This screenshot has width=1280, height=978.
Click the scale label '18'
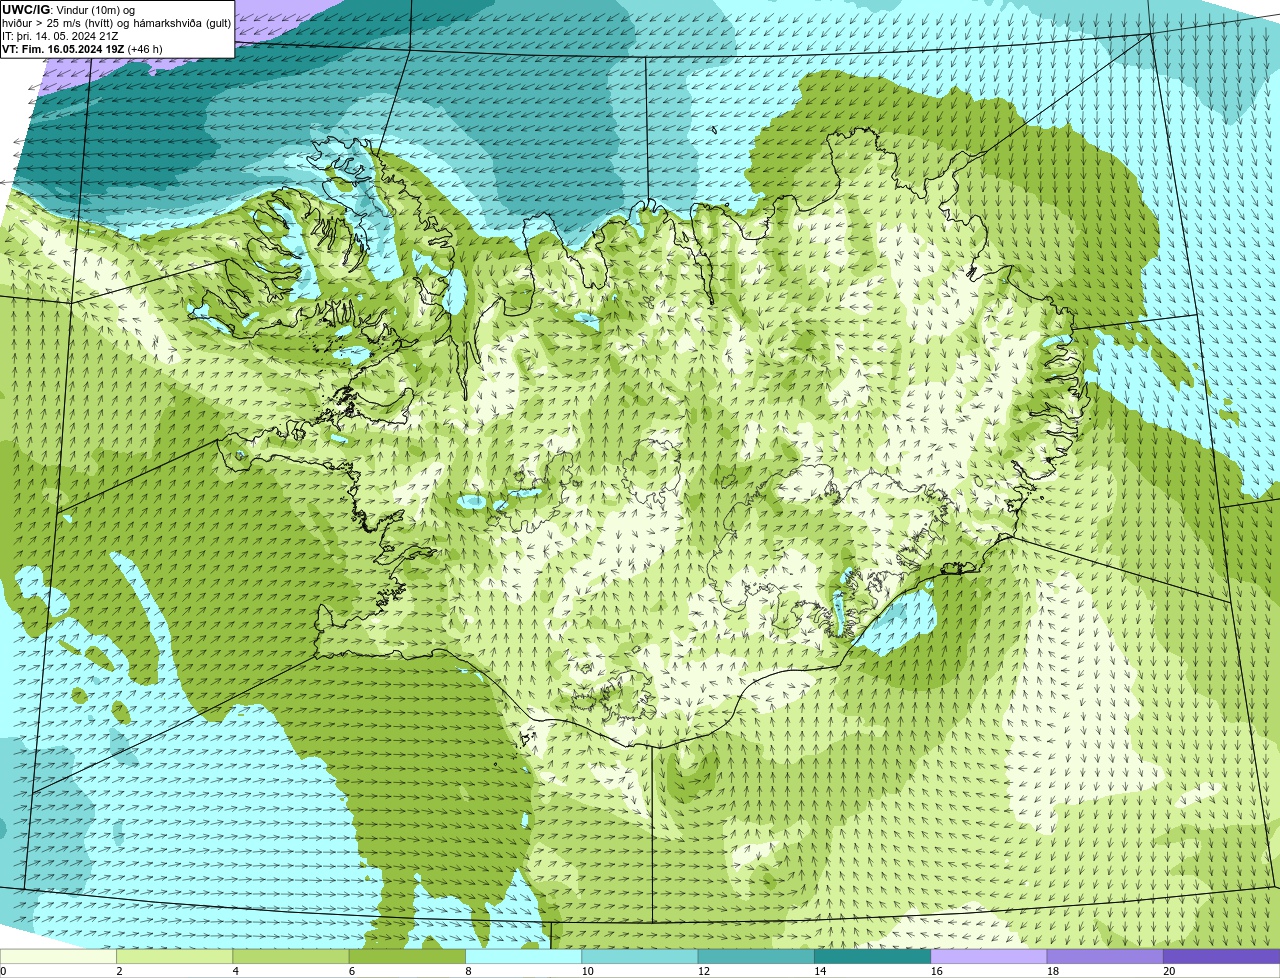pyautogui.click(x=1052, y=971)
